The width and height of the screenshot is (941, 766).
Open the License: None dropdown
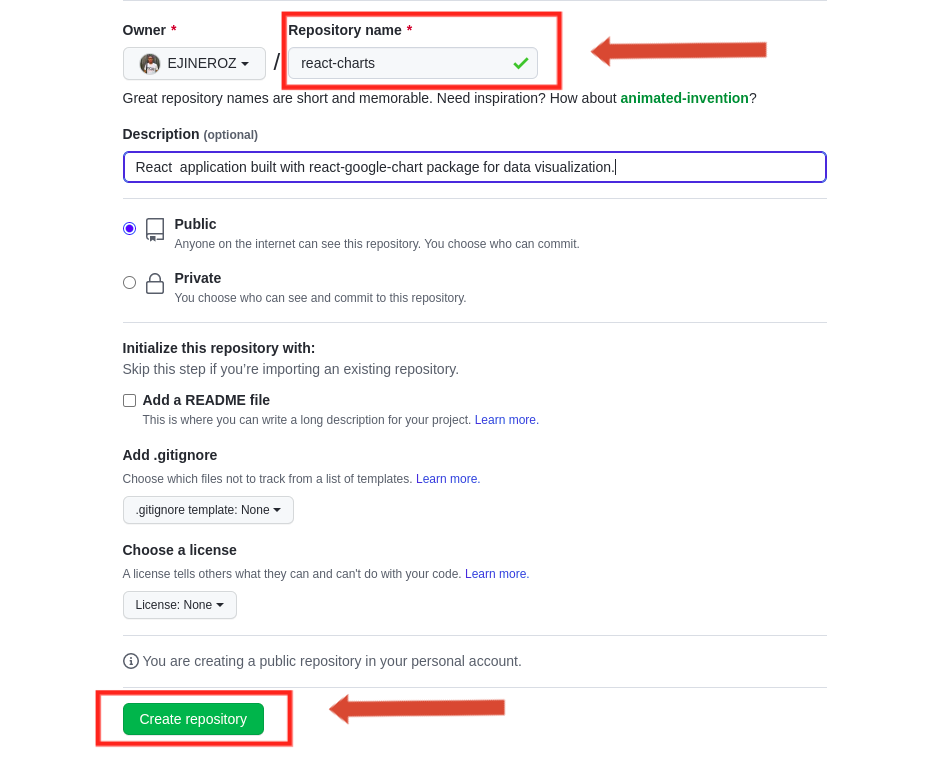point(179,605)
